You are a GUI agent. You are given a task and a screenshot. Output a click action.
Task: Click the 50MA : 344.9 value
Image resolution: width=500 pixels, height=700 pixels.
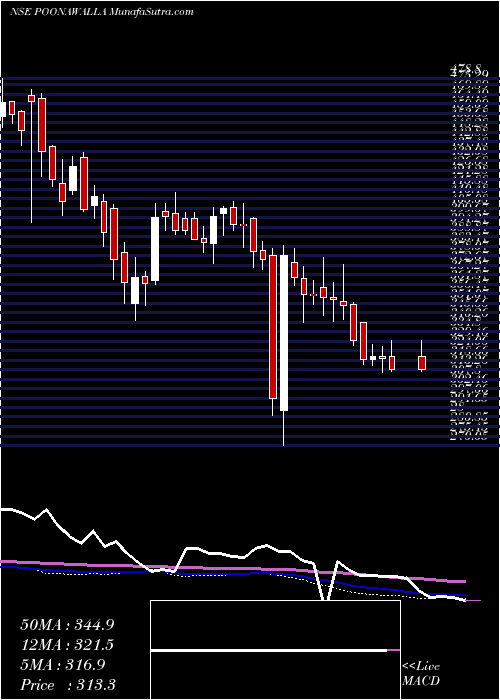pyautogui.click(x=67, y=625)
